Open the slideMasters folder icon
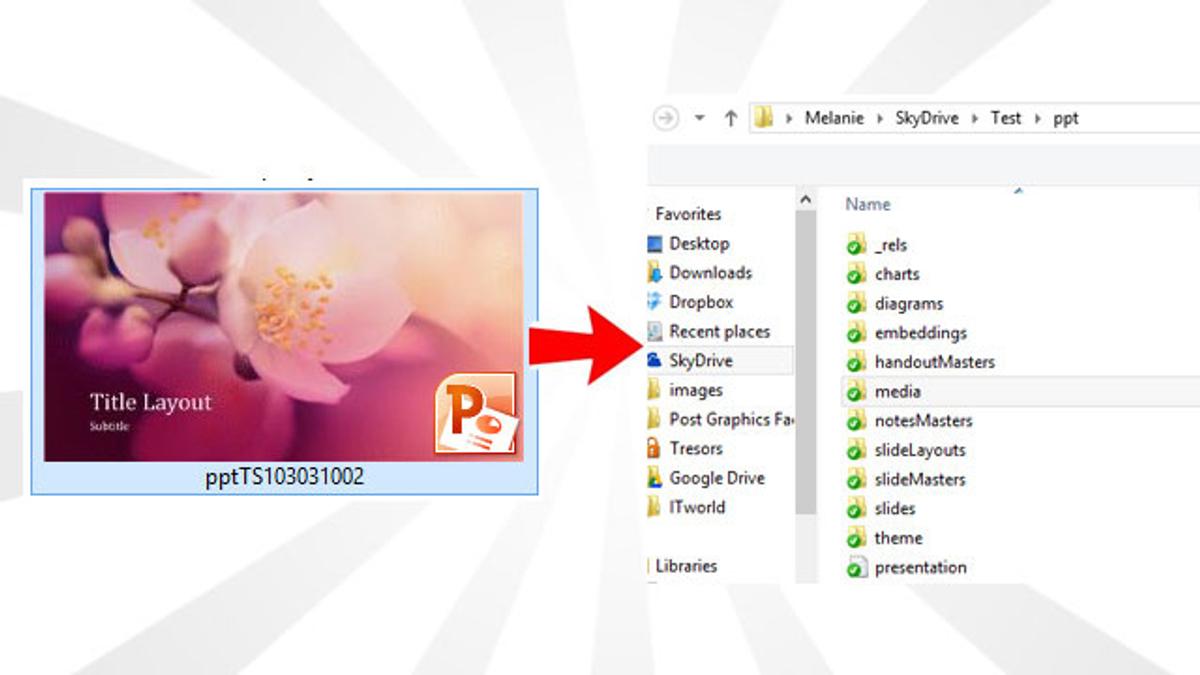This screenshot has height=675, width=1200. [x=855, y=479]
